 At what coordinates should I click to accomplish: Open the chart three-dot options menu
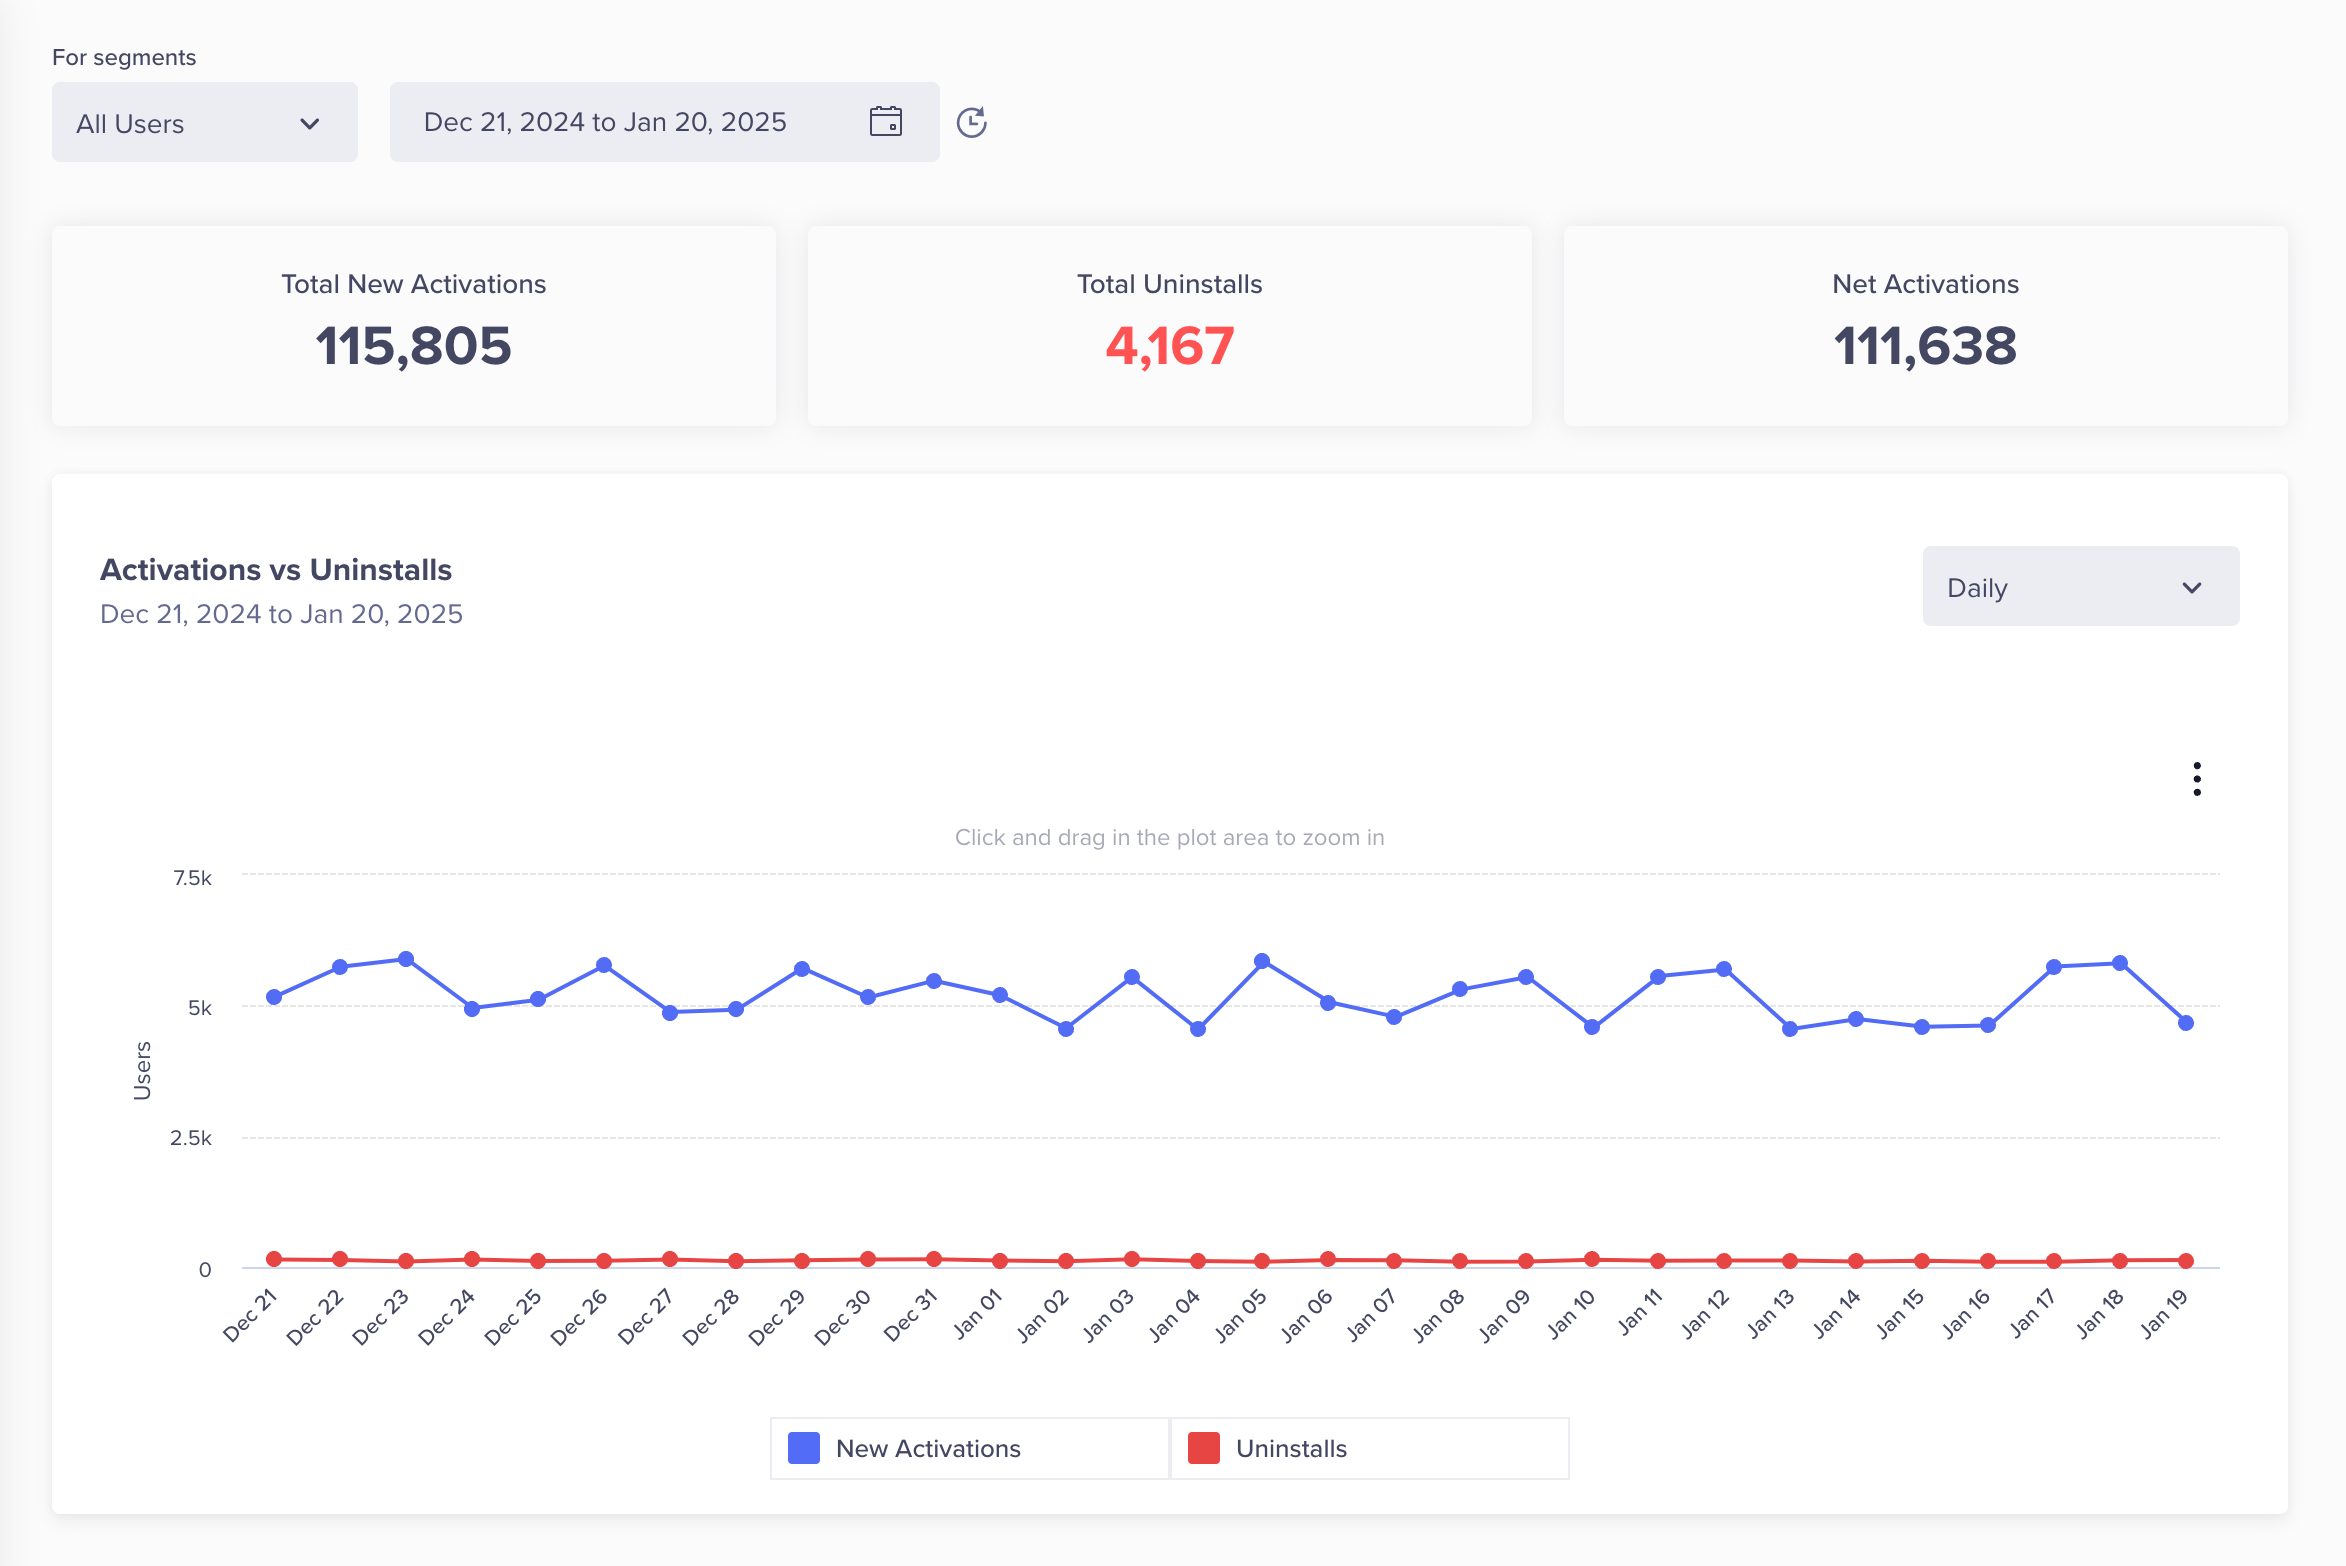pos(2197,779)
